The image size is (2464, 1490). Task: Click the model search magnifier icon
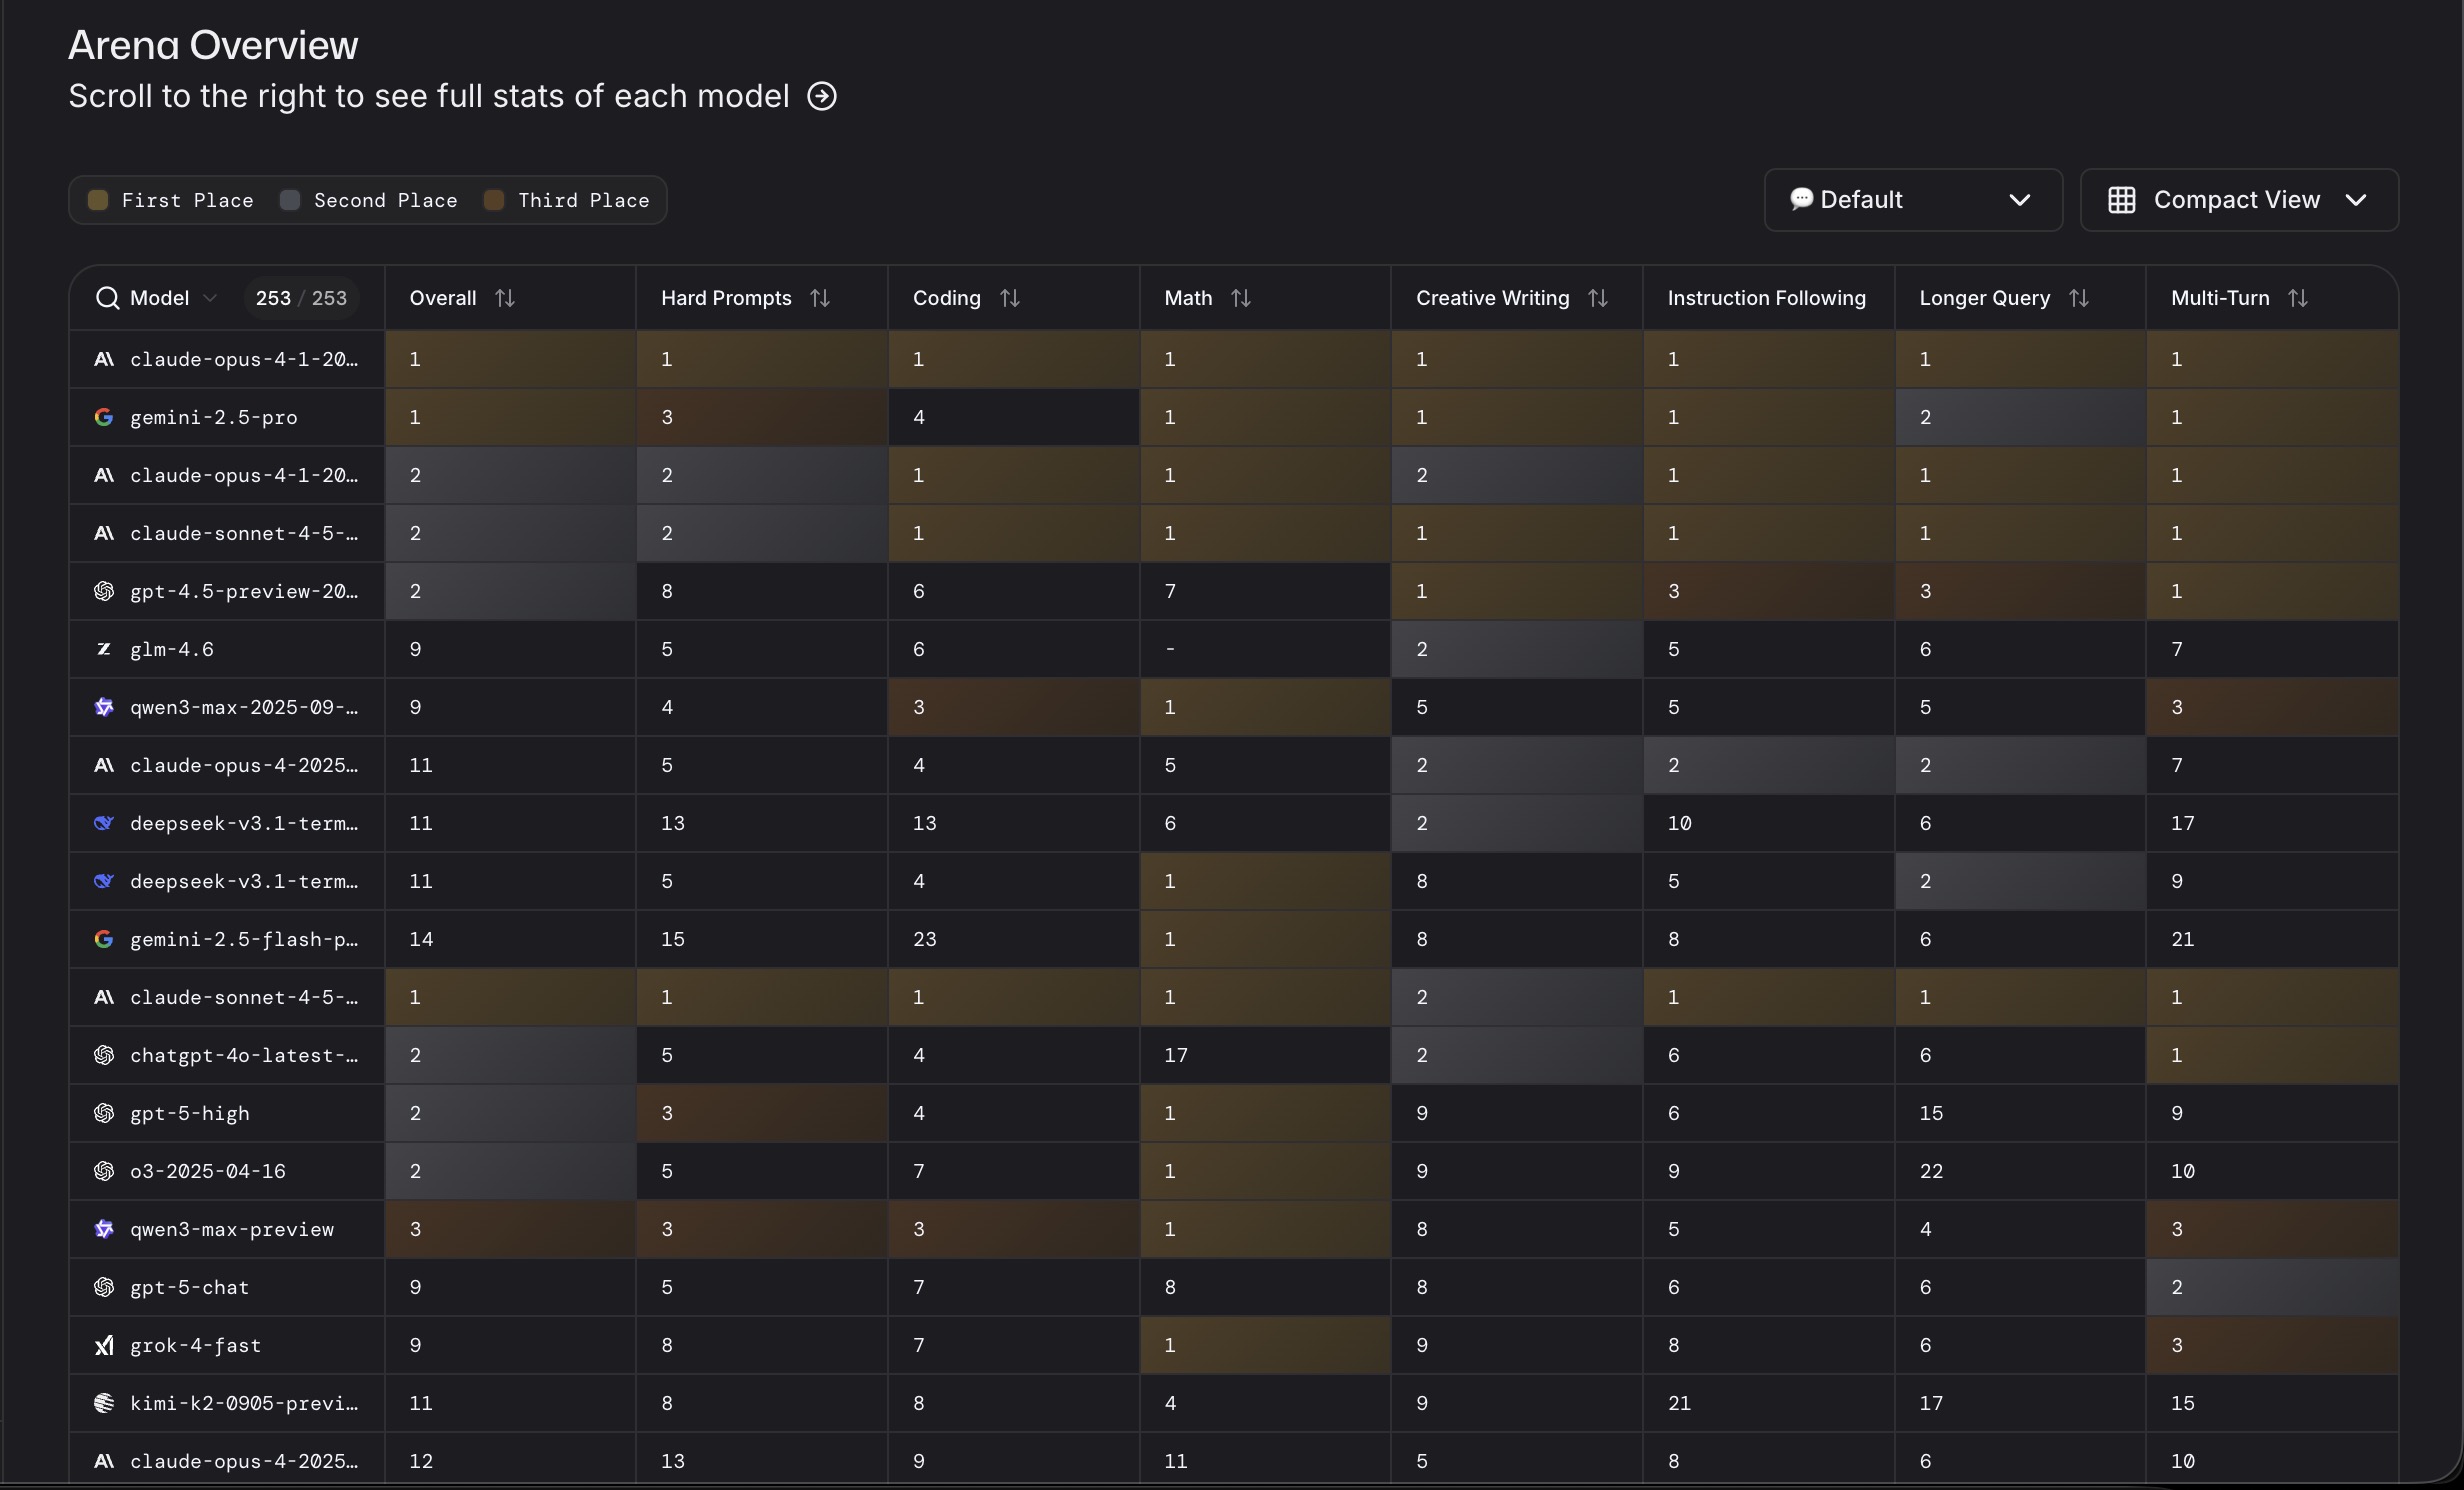click(x=107, y=298)
